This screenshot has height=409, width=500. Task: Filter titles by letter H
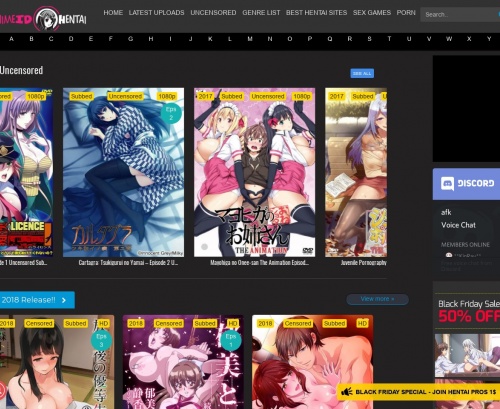click(151, 39)
